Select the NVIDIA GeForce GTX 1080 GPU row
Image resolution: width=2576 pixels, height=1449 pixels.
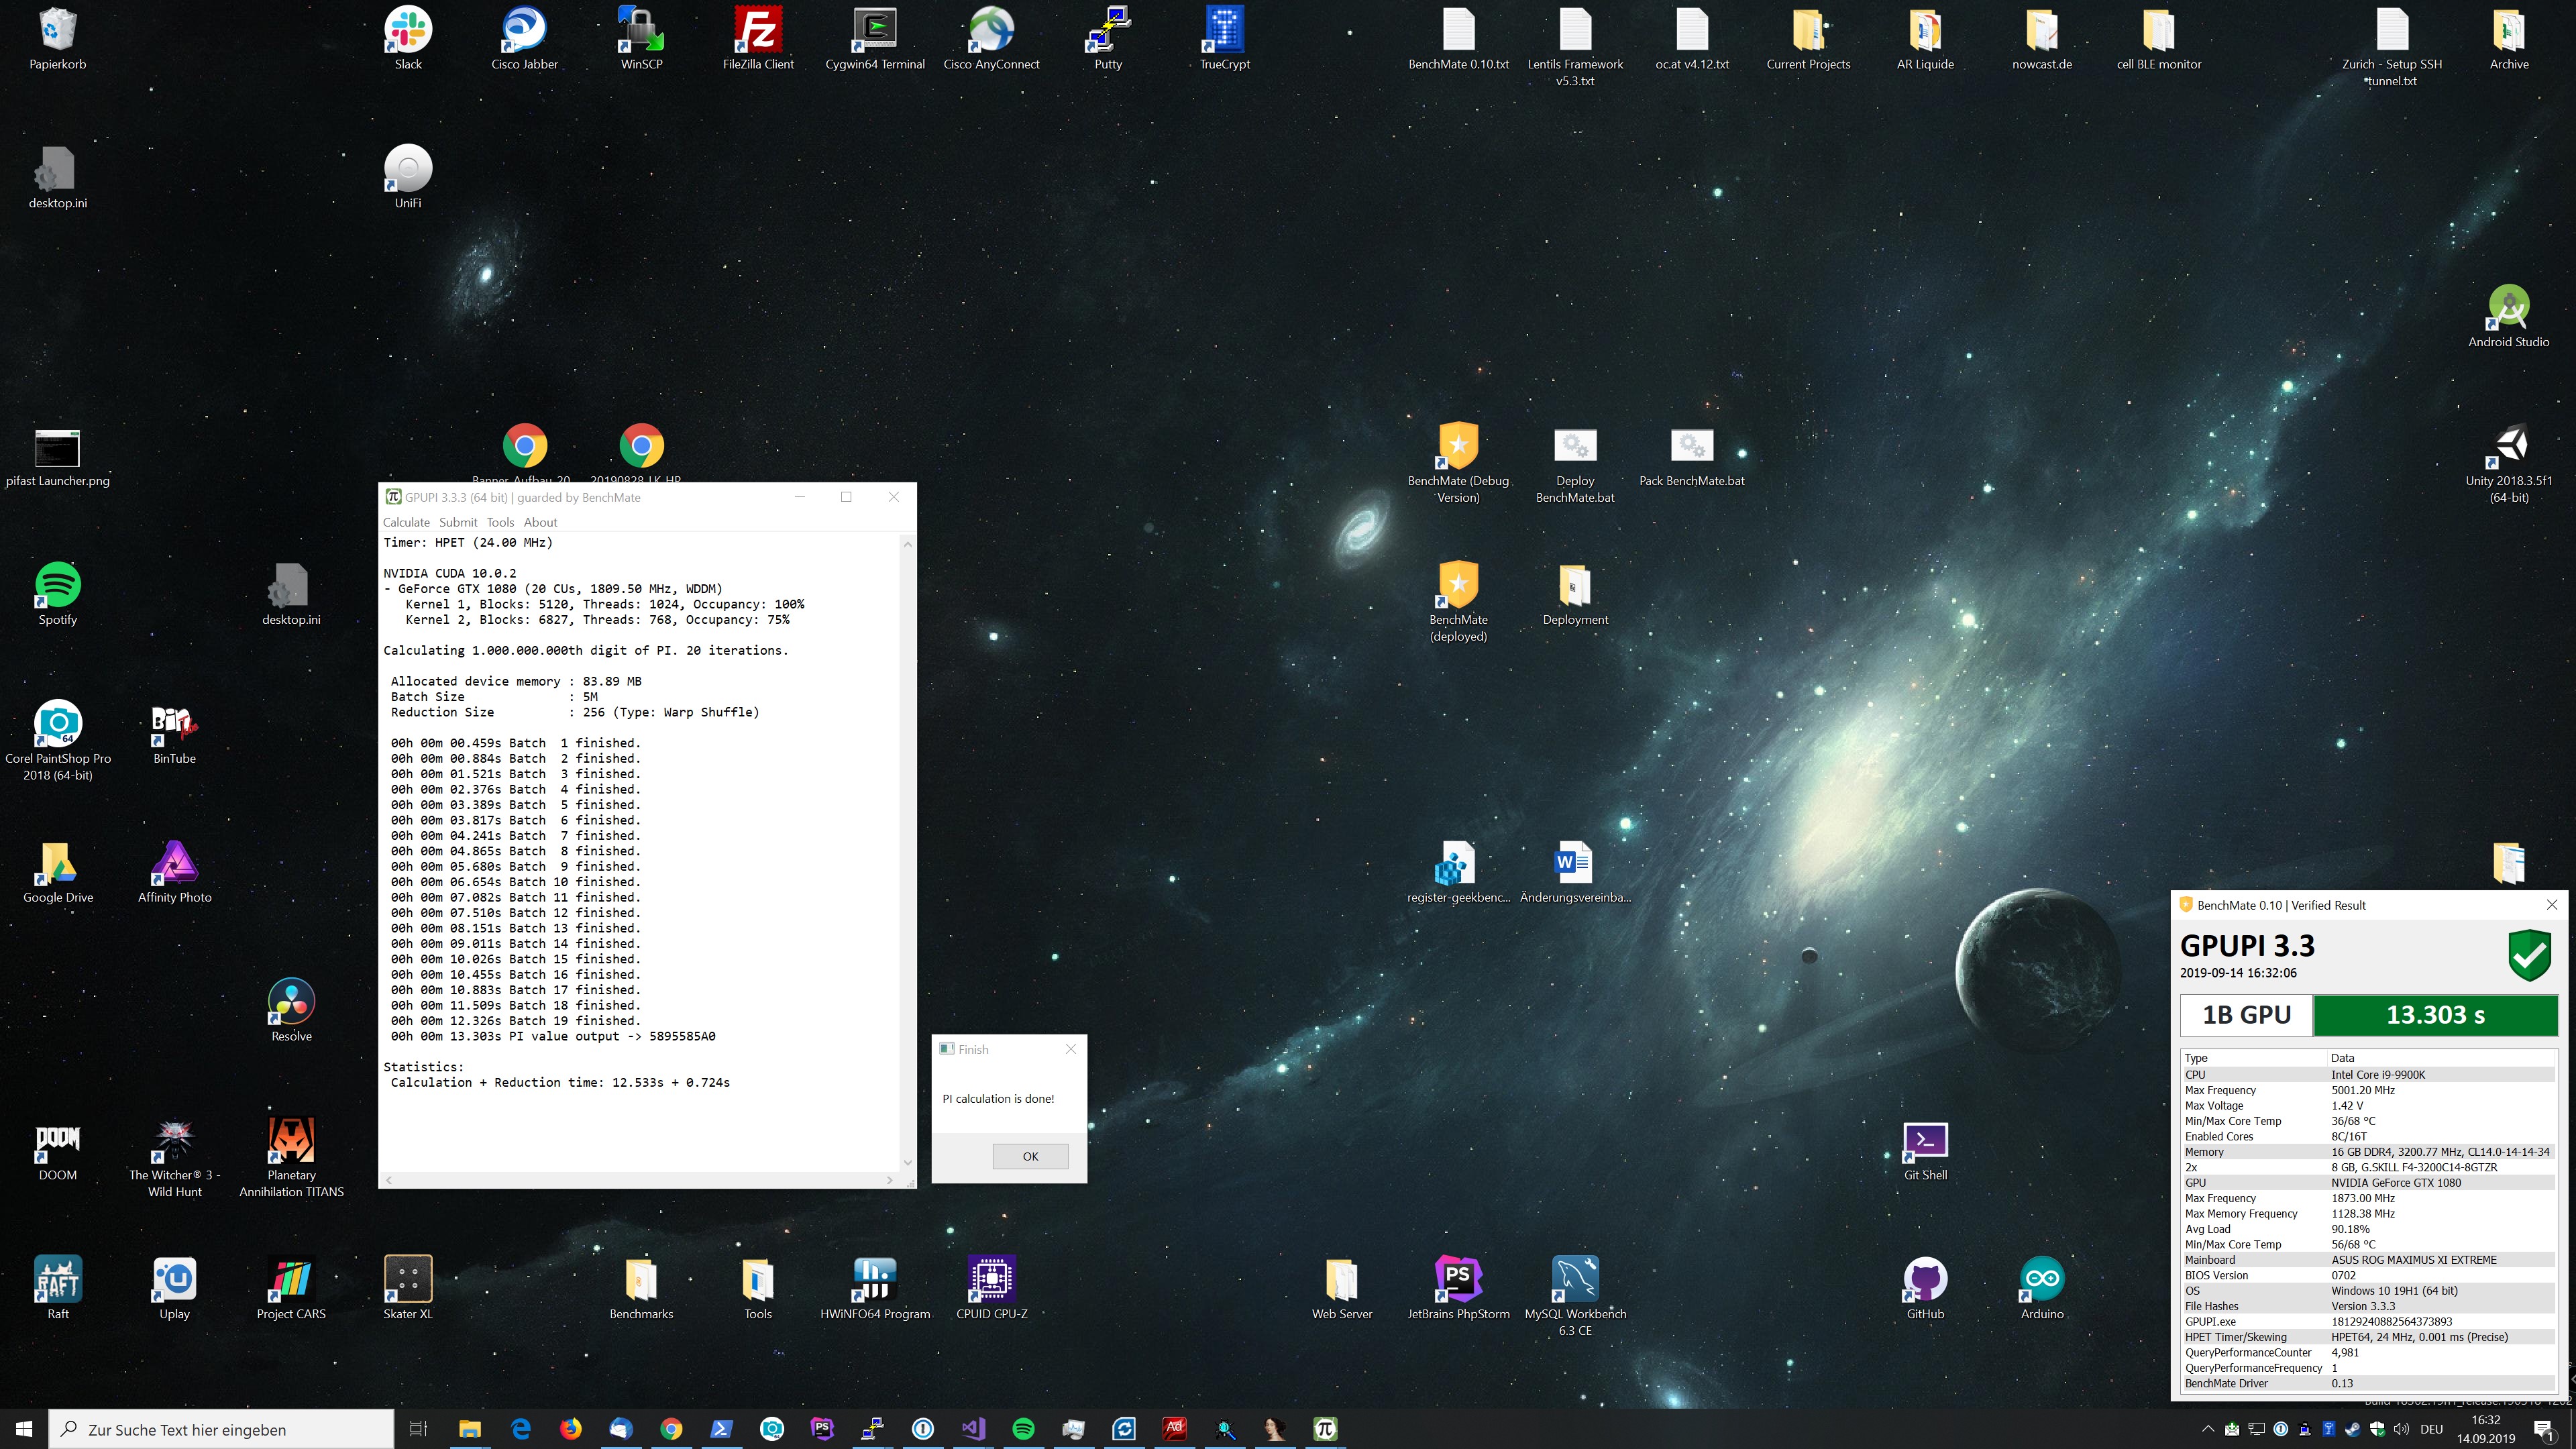2368,1182
